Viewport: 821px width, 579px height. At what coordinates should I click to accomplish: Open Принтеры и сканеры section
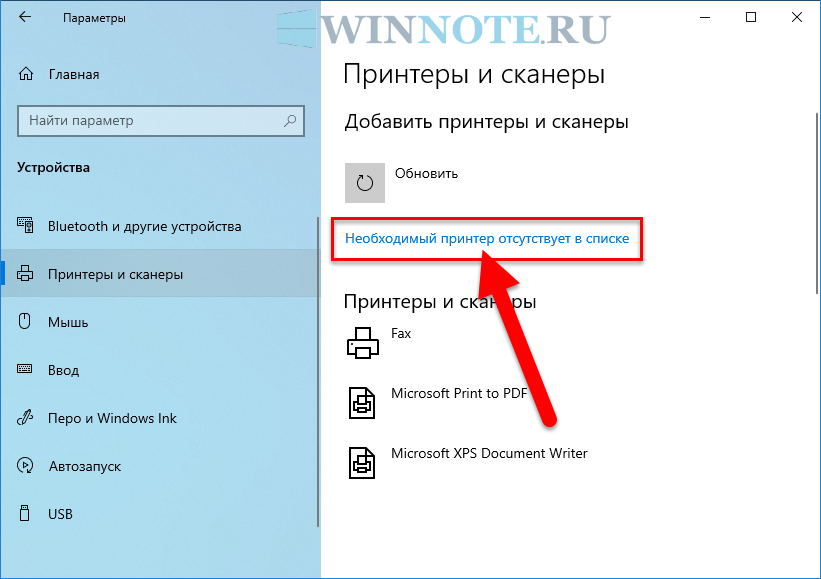[159, 274]
